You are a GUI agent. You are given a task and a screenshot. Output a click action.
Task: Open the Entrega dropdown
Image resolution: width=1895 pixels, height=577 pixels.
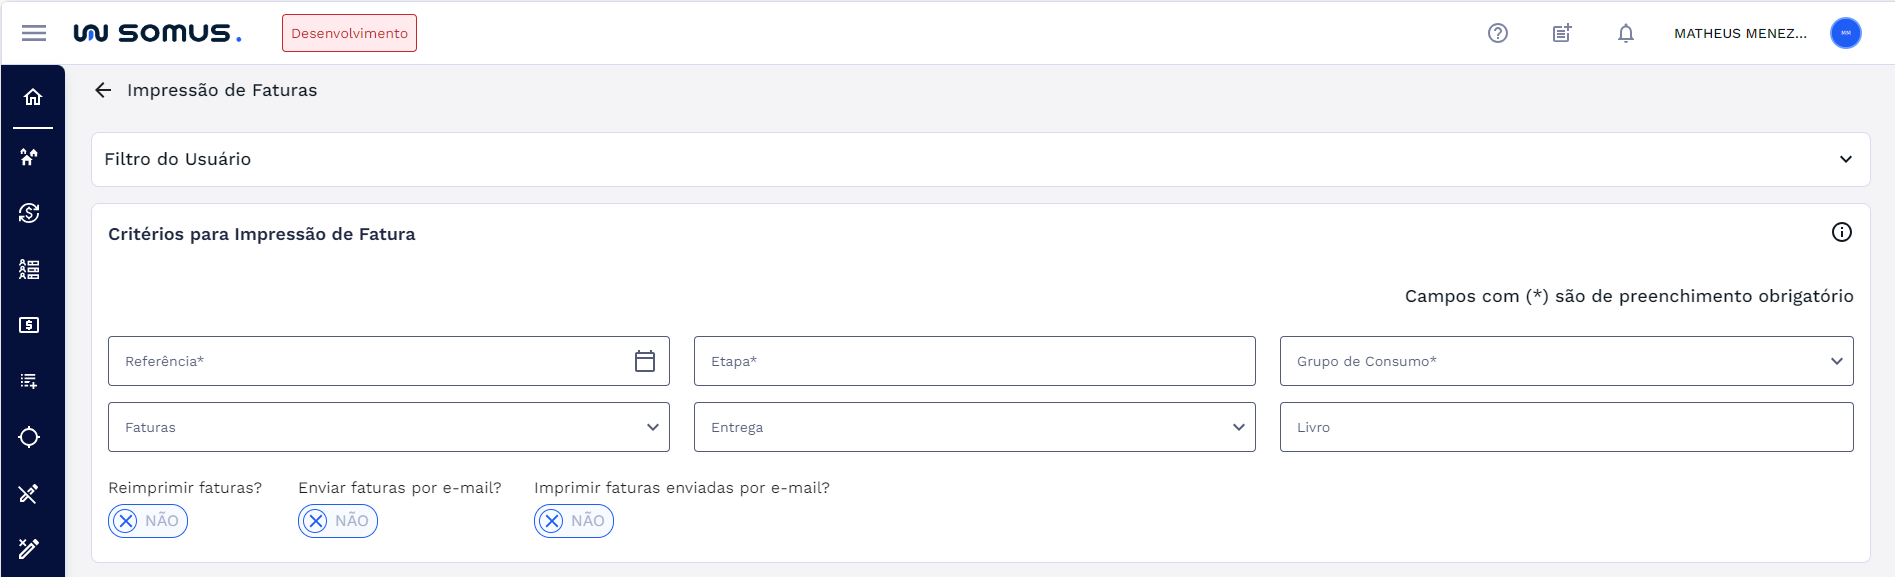pos(974,427)
